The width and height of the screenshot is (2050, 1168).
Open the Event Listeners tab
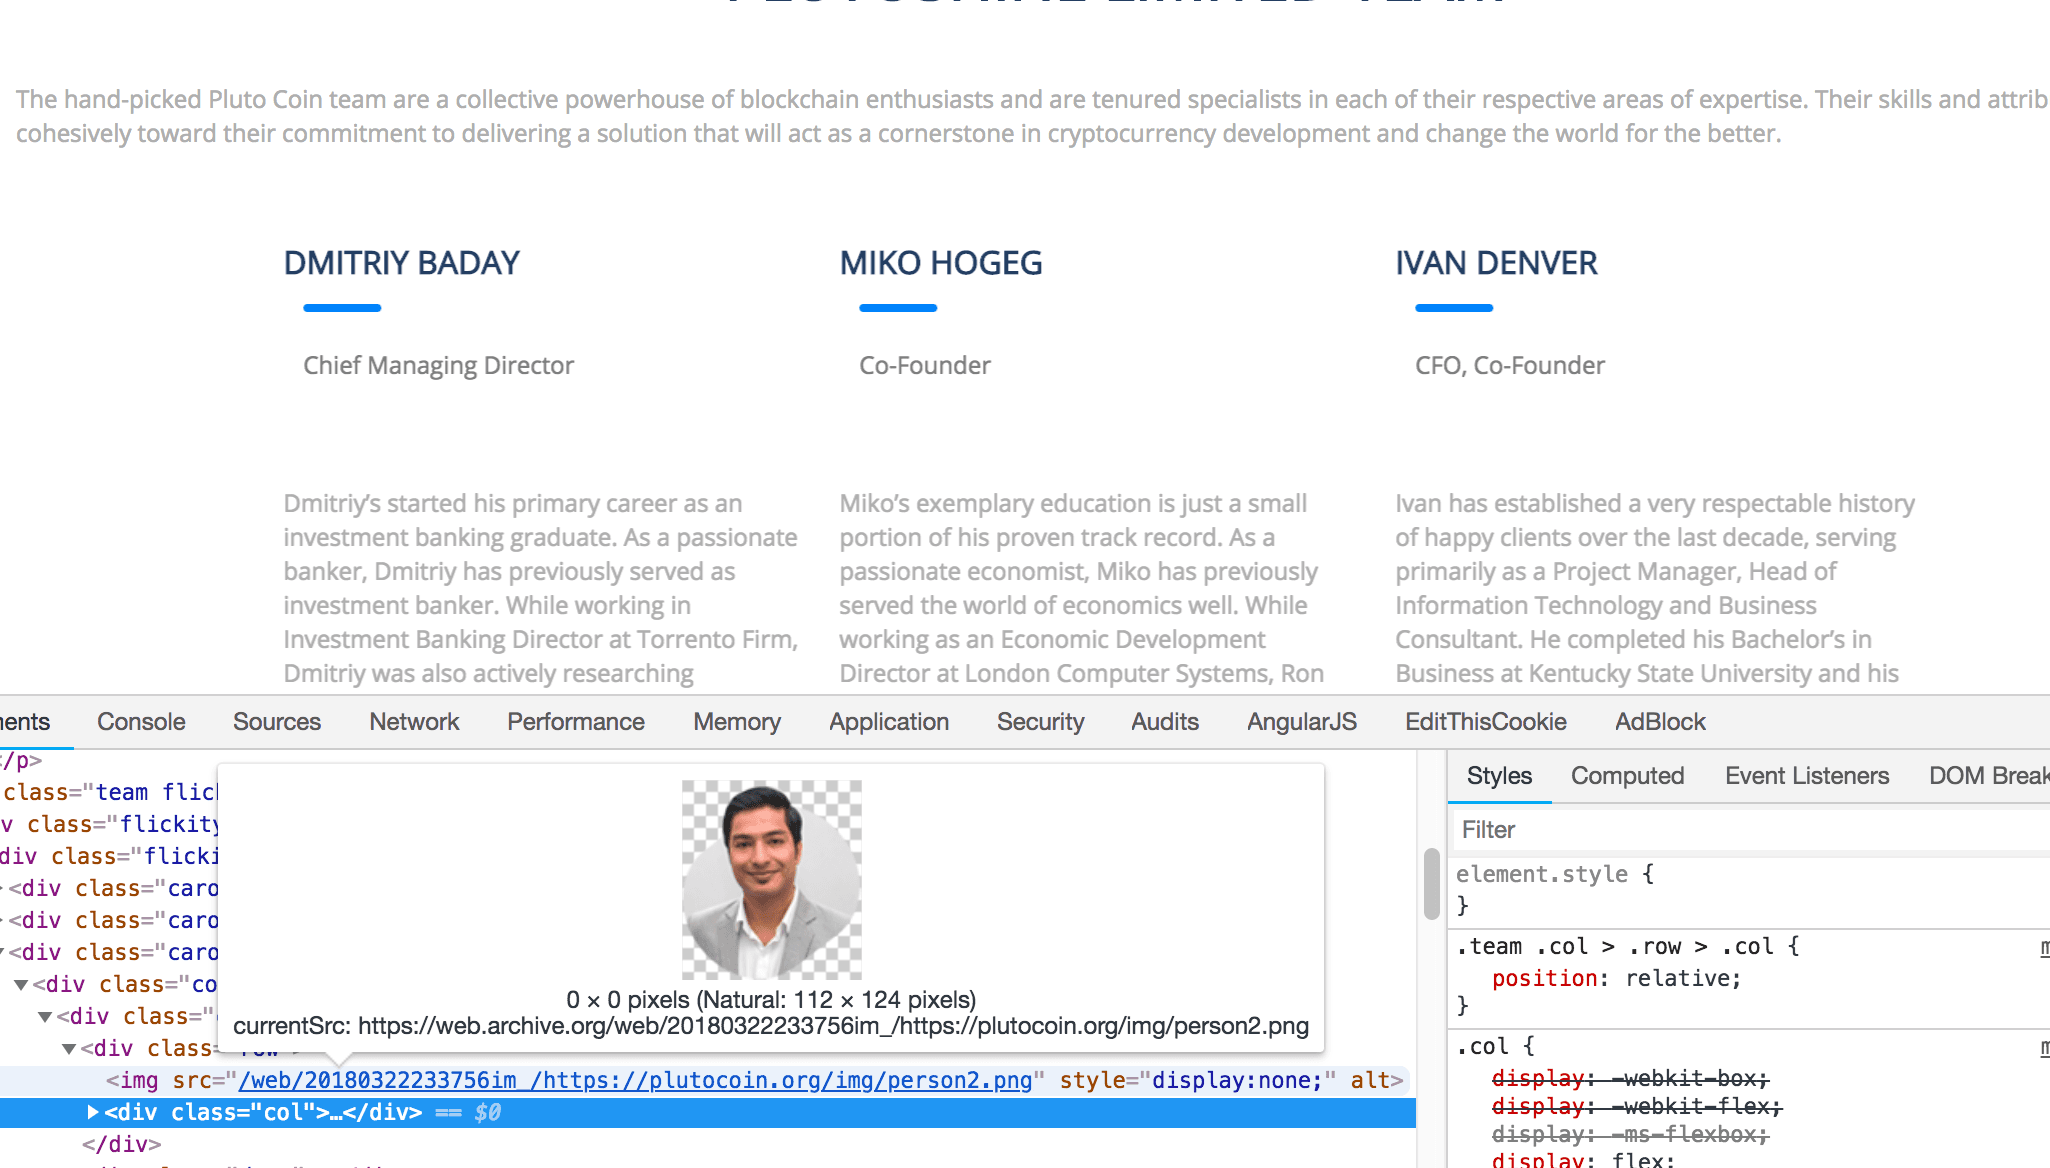coord(1807,775)
